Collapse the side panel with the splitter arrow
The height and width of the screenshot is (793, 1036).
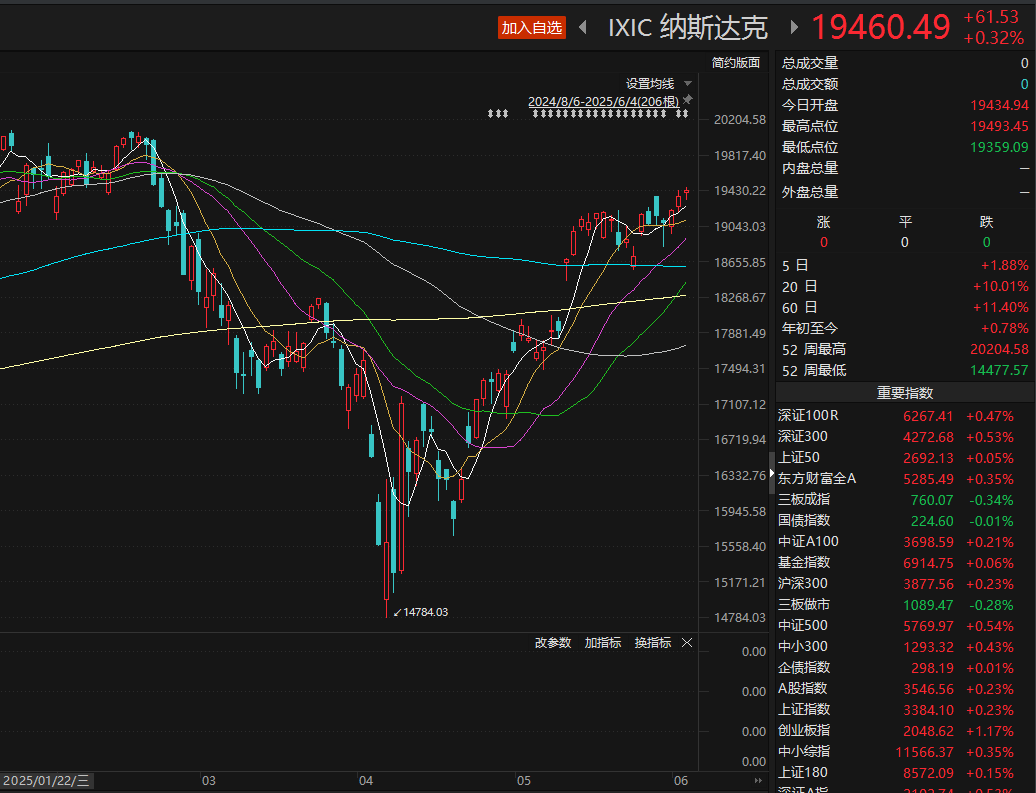point(771,473)
